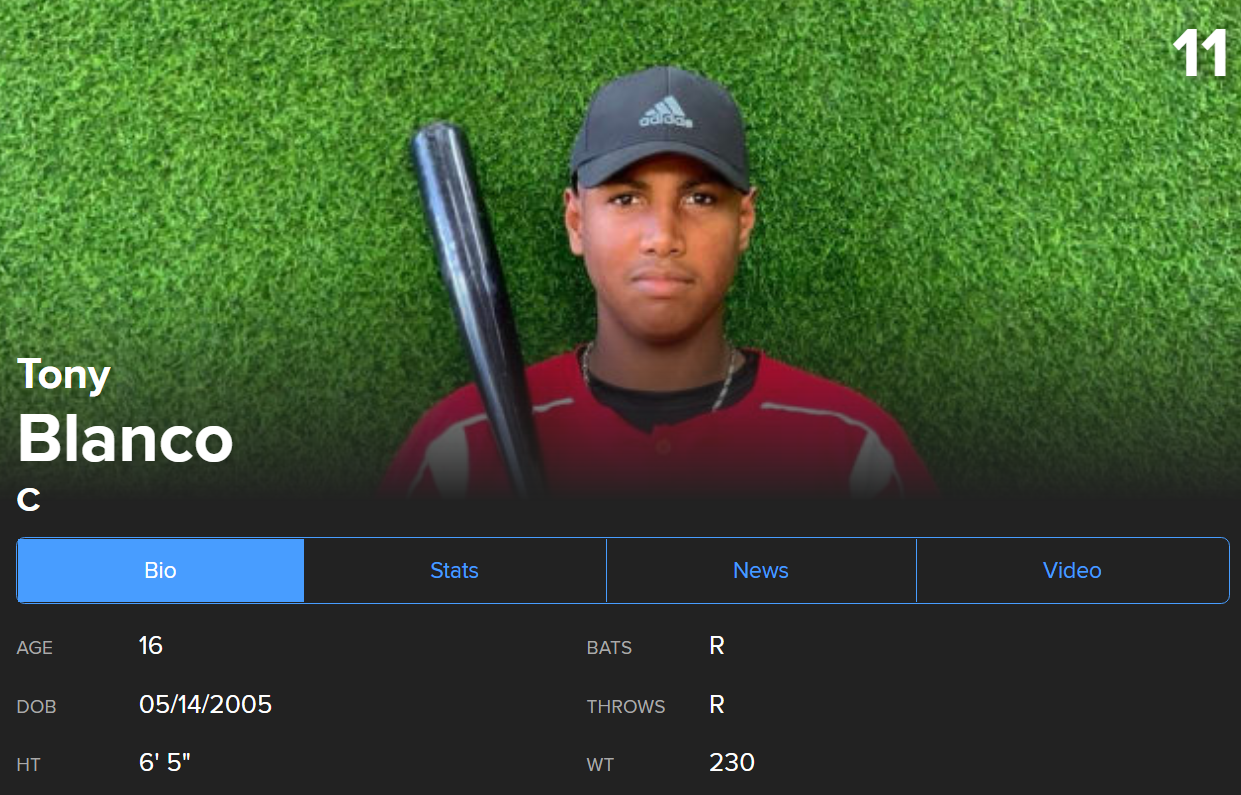Click the DOB label
Image resolution: width=1241 pixels, height=795 pixels.
point(37,707)
